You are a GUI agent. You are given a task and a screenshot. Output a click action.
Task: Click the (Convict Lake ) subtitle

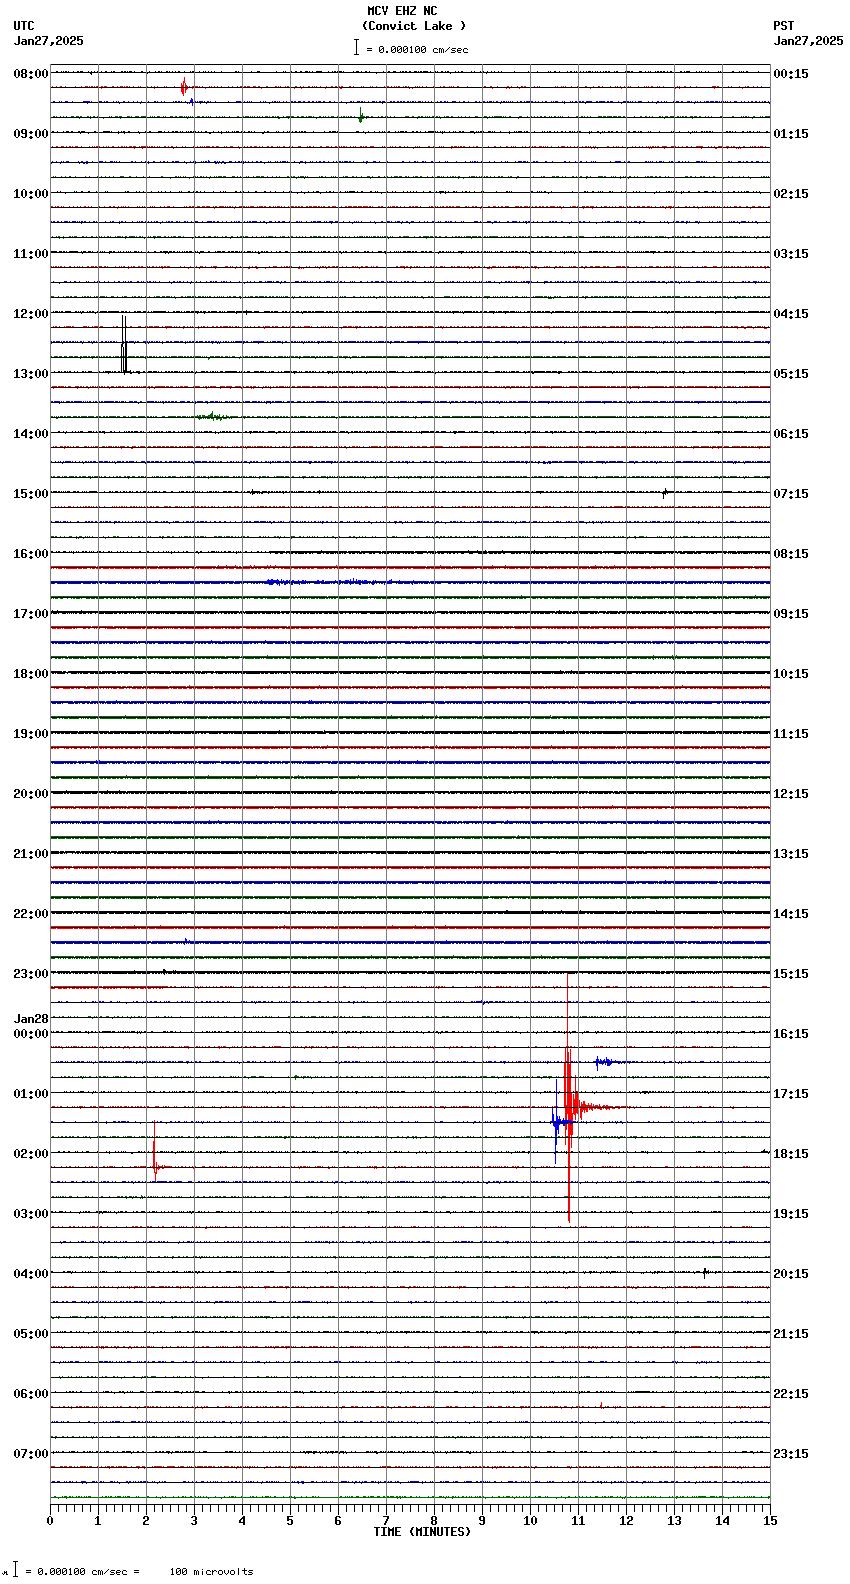tap(414, 26)
